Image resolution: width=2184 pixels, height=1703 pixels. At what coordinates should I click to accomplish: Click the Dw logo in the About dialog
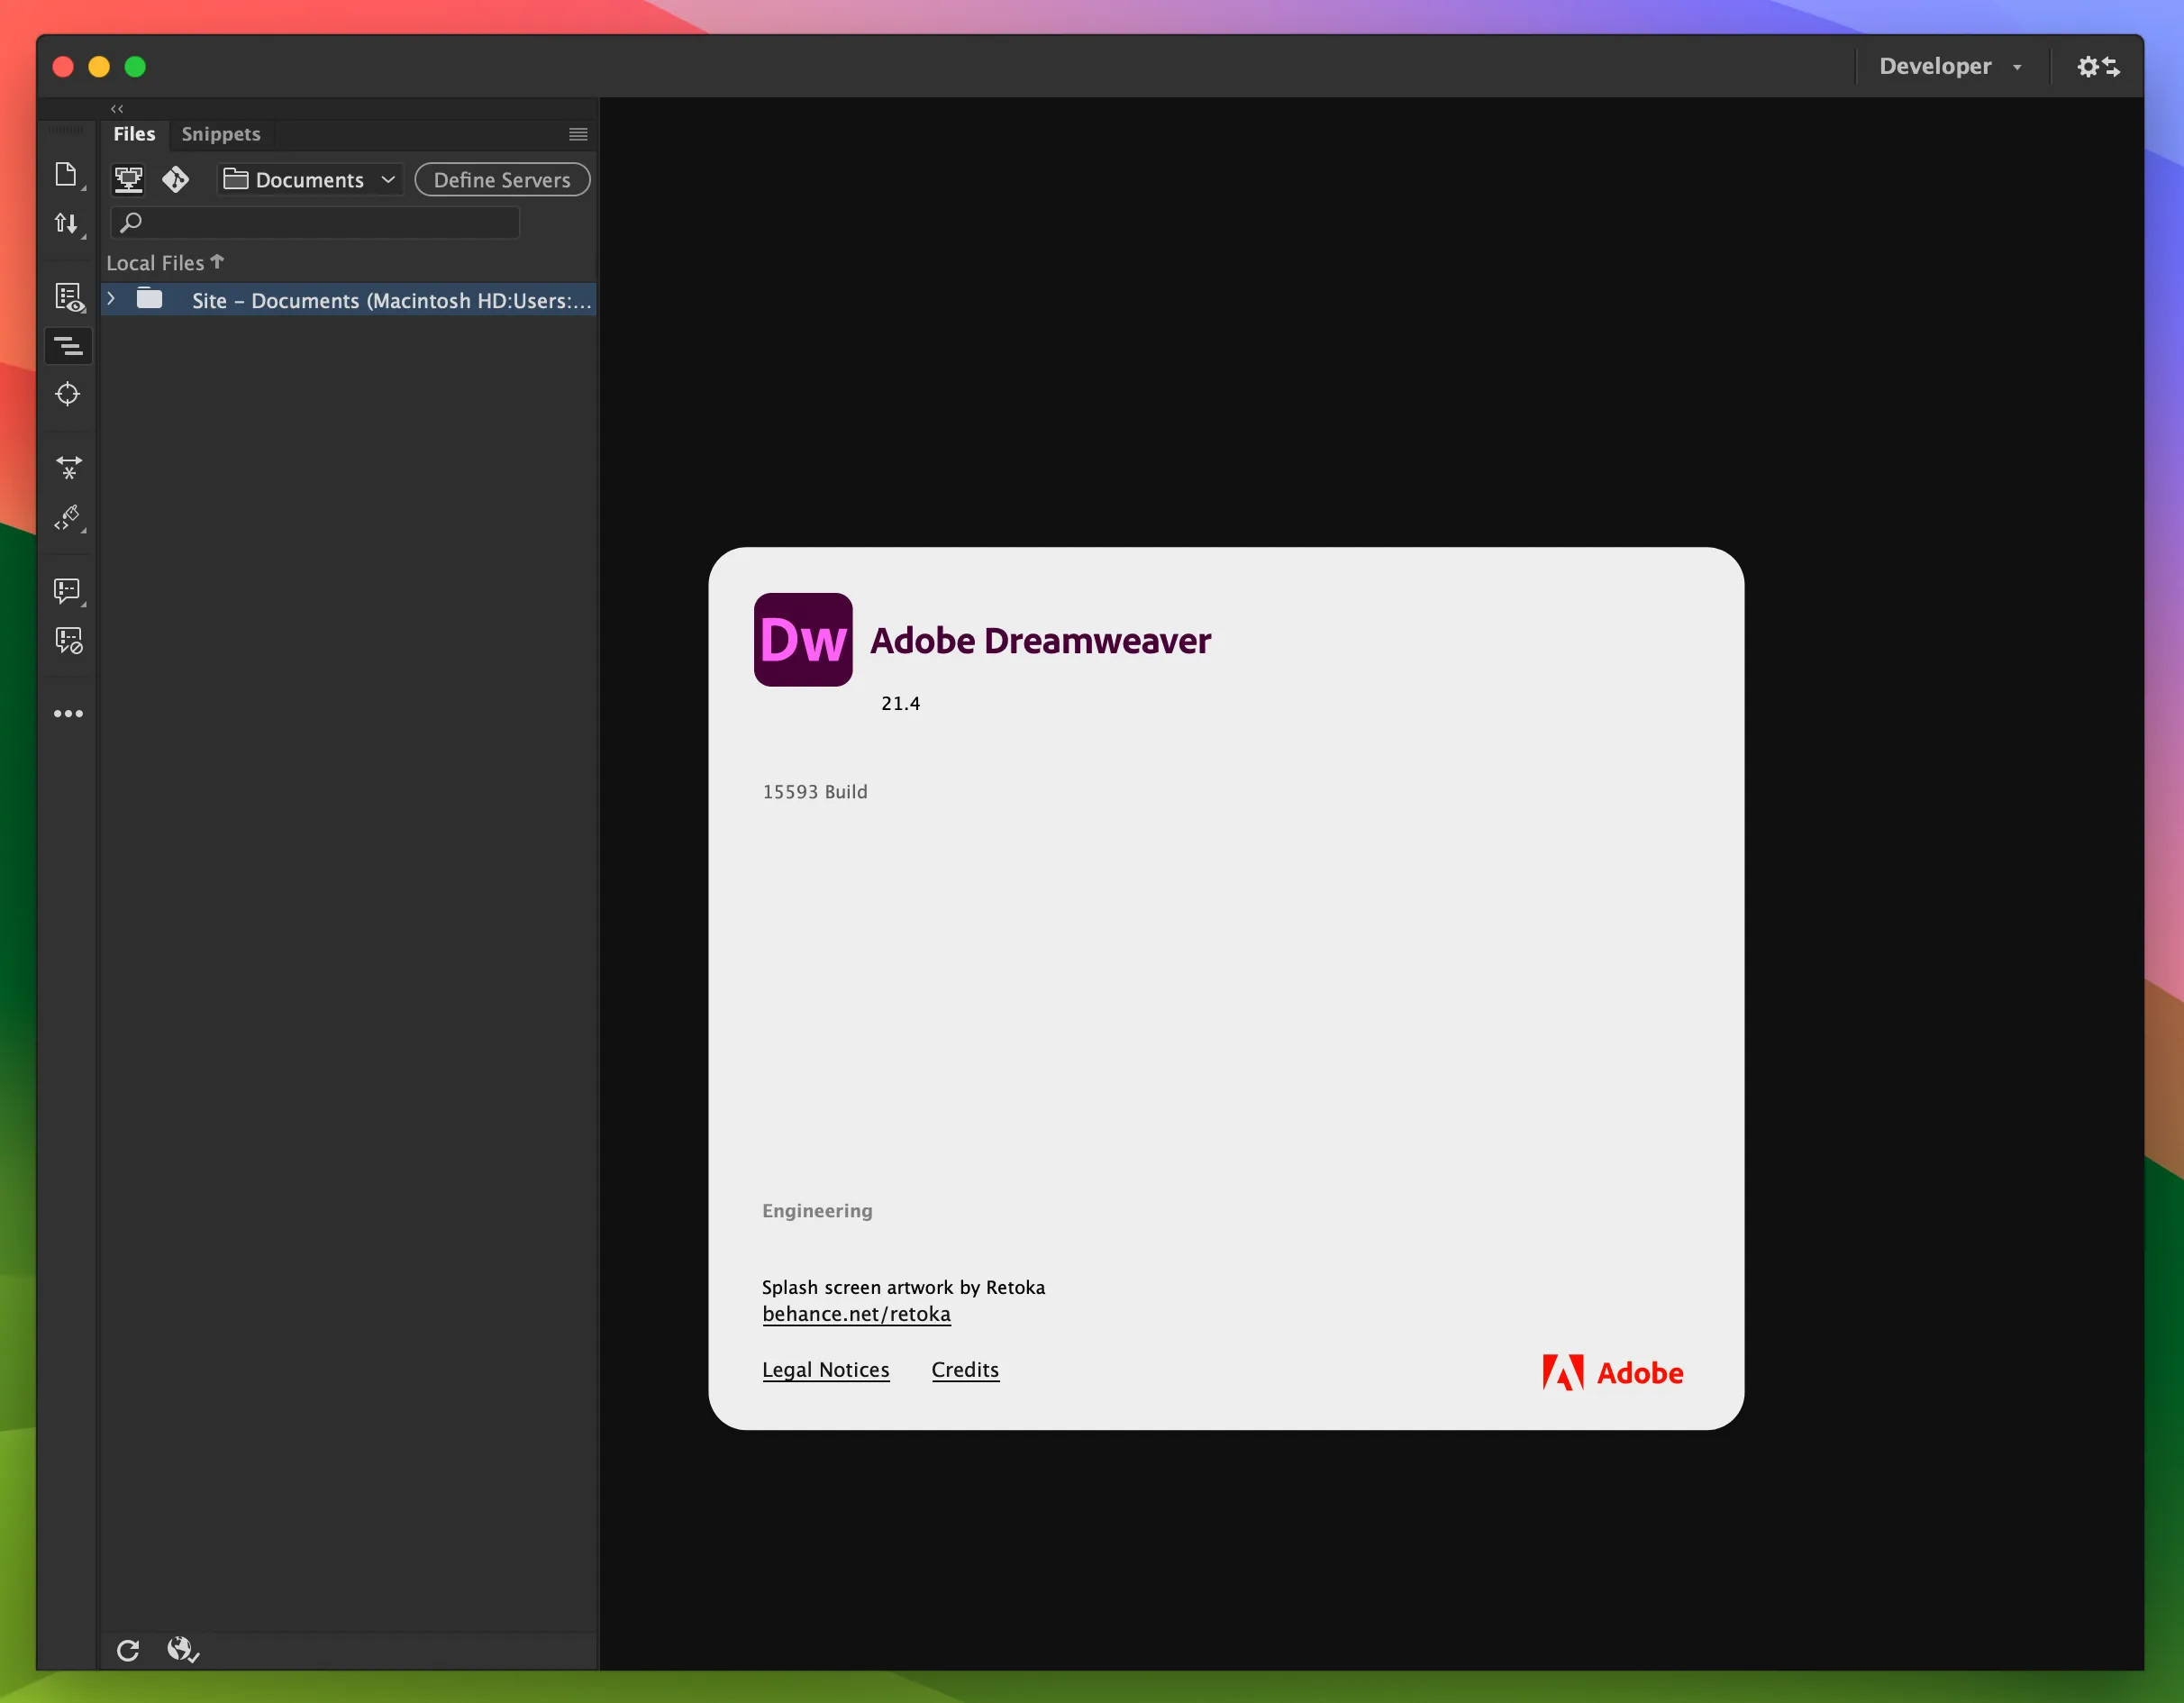tap(803, 639)
